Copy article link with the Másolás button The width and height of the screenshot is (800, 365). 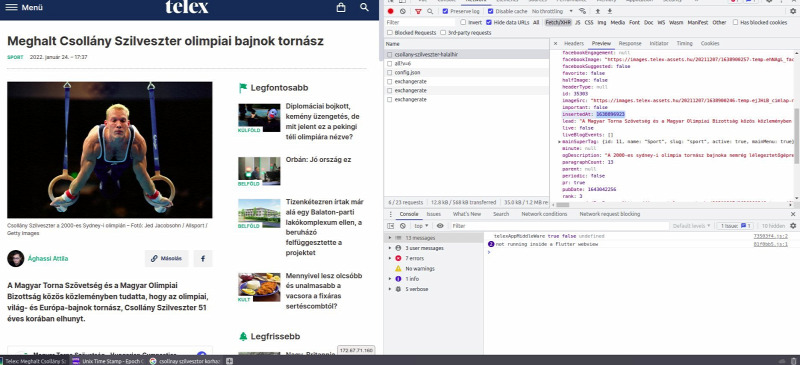pyautogui.click(x=166, y=258)
